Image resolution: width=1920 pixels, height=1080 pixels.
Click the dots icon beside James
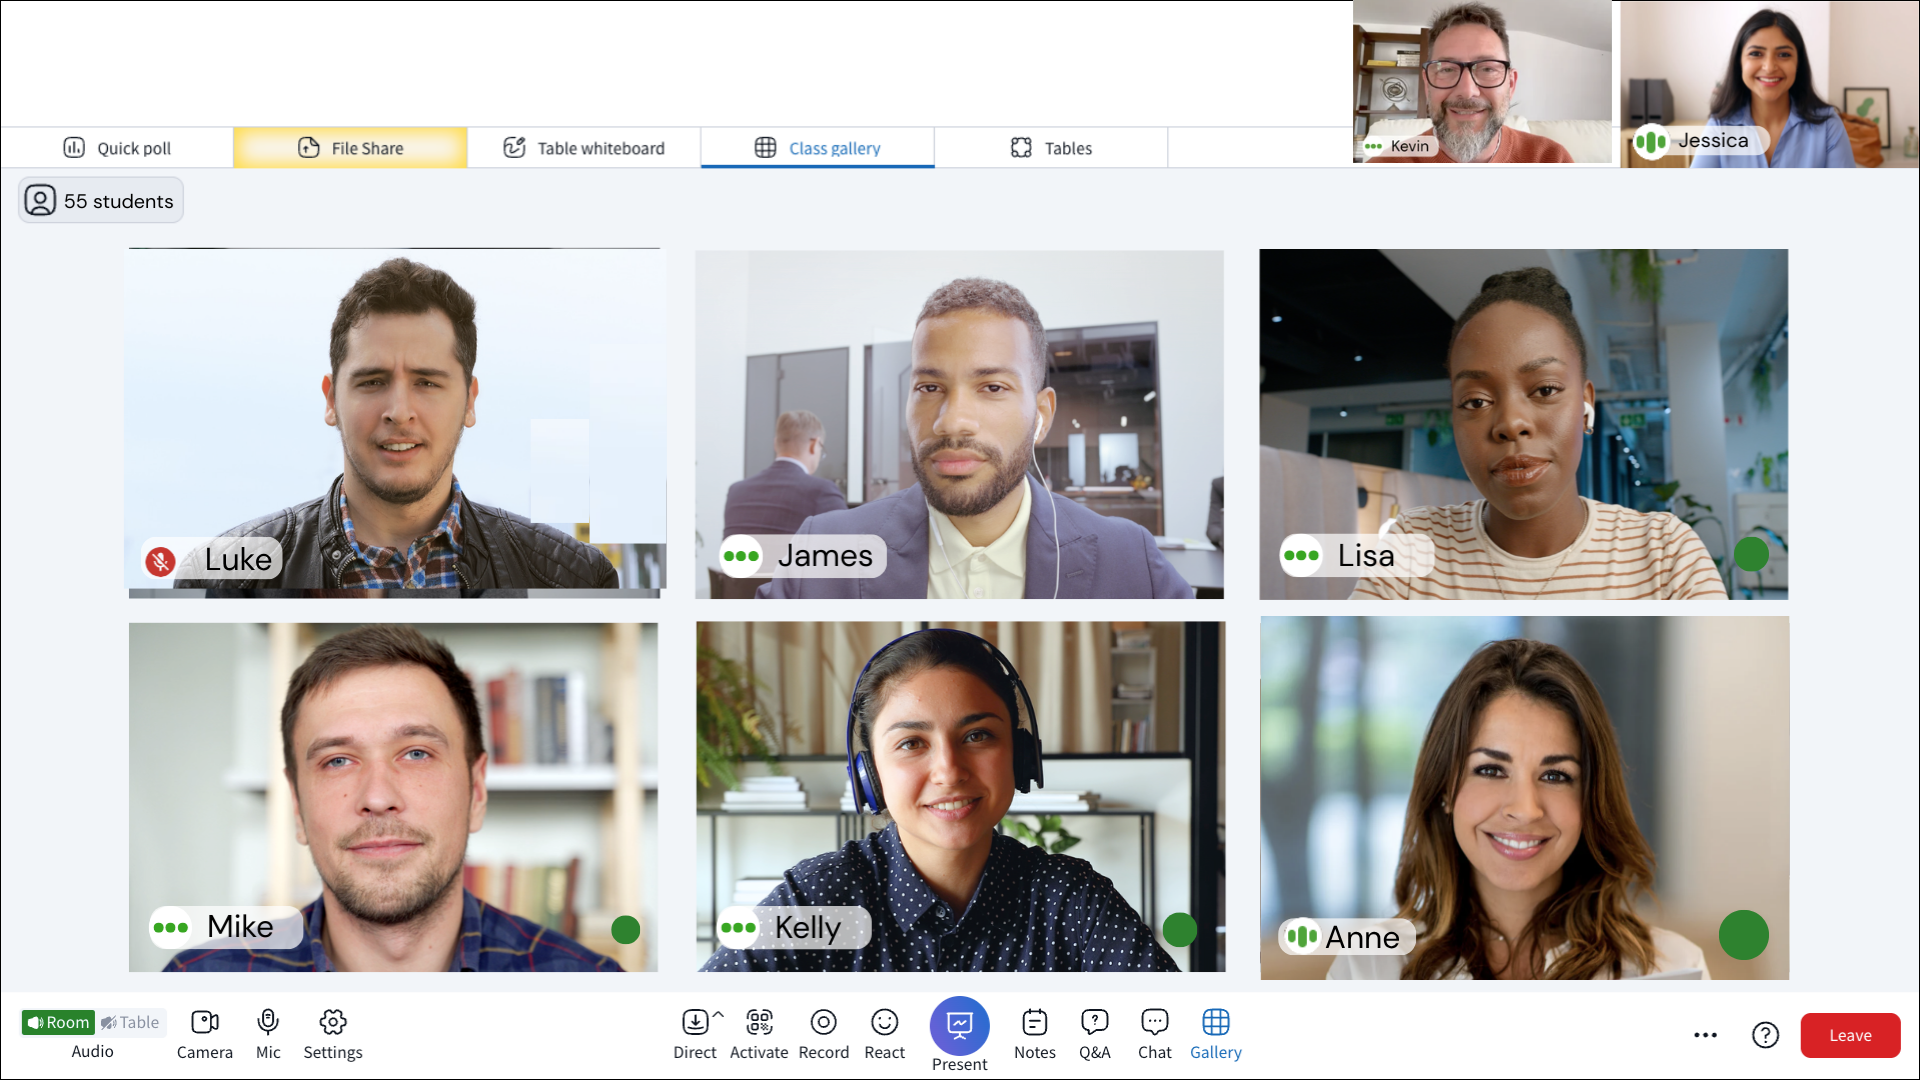[x=741, y=556]
